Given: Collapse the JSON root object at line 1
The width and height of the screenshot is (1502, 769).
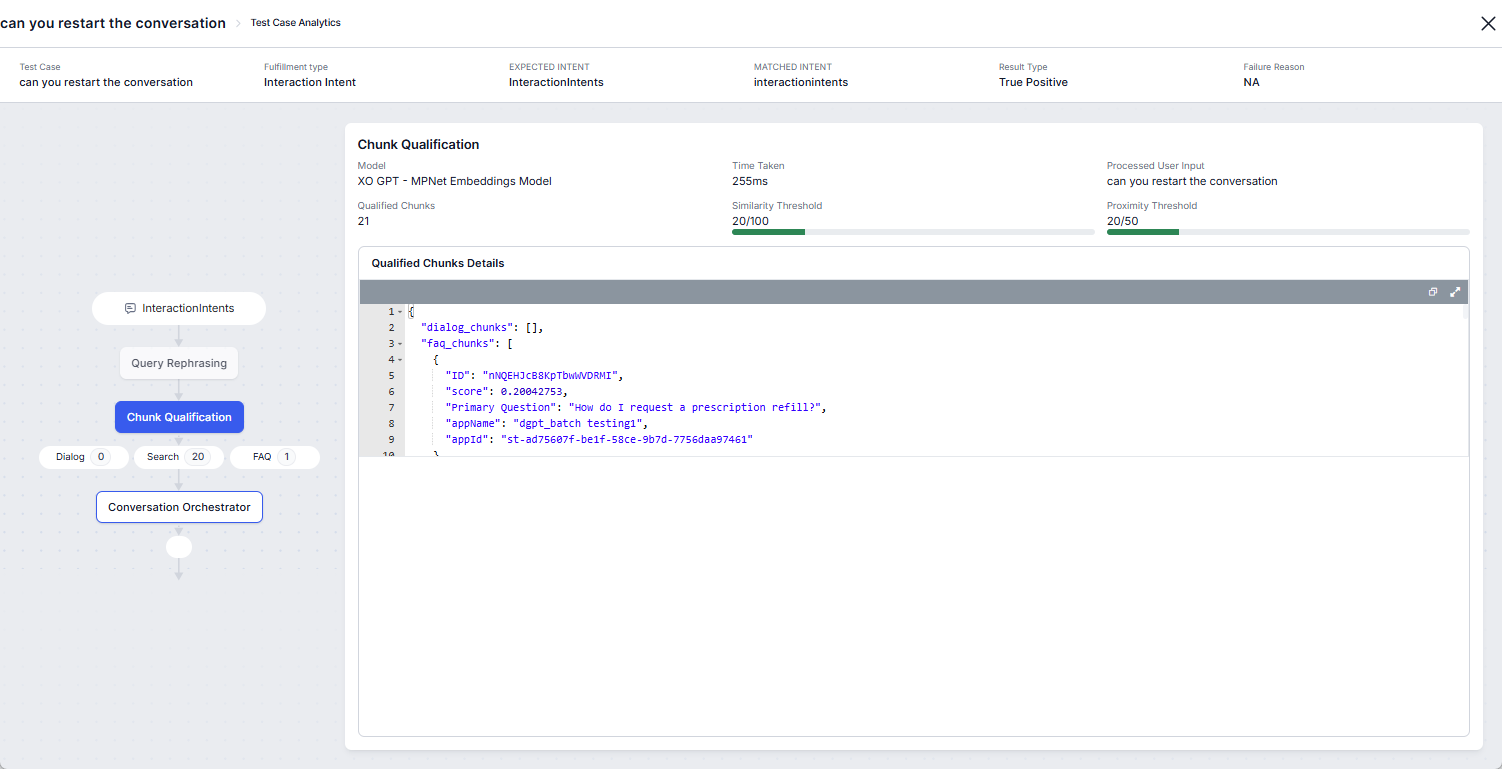Looking at the screenshot, I should pos(400,312).
